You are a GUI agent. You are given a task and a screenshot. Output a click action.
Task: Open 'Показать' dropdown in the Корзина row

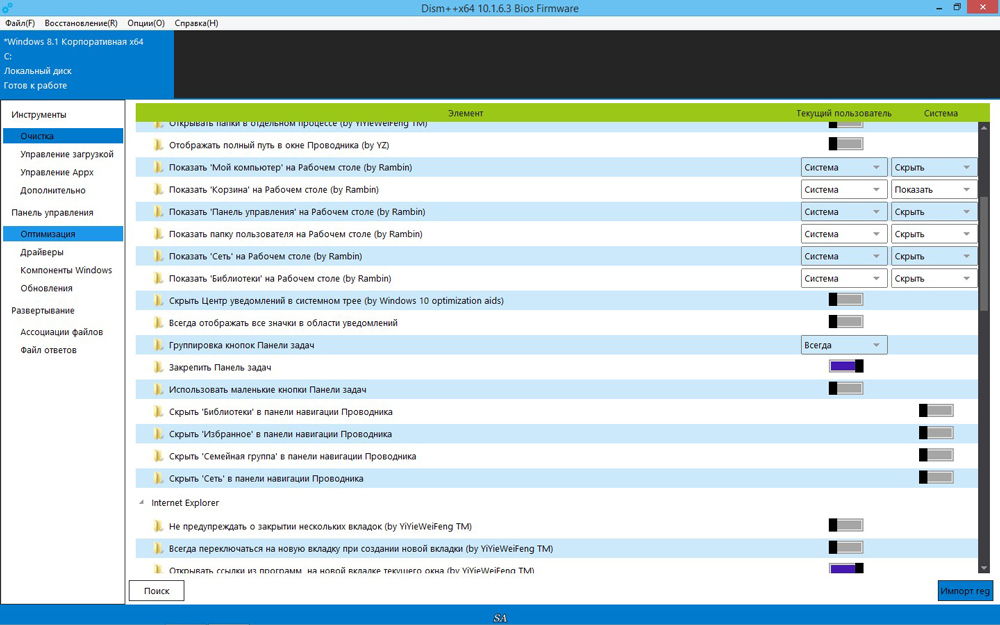[x=934, y=189]
